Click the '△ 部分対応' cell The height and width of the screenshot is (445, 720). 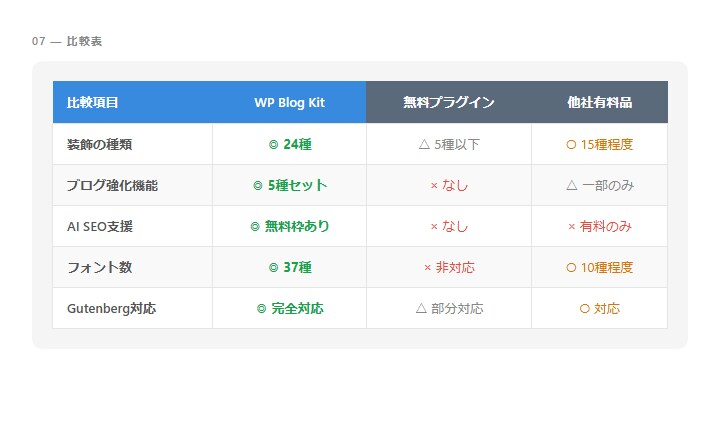tap(449, 308)
